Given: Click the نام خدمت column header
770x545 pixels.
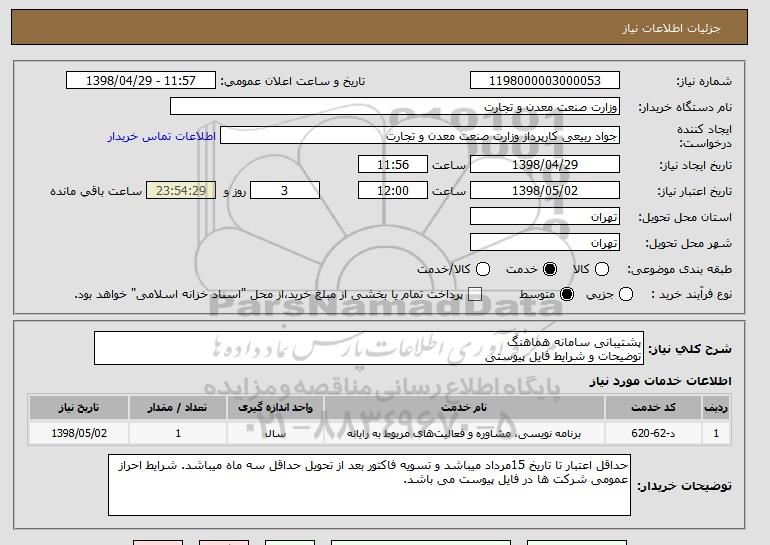Looking at the screenshot, I should (464, 408).
